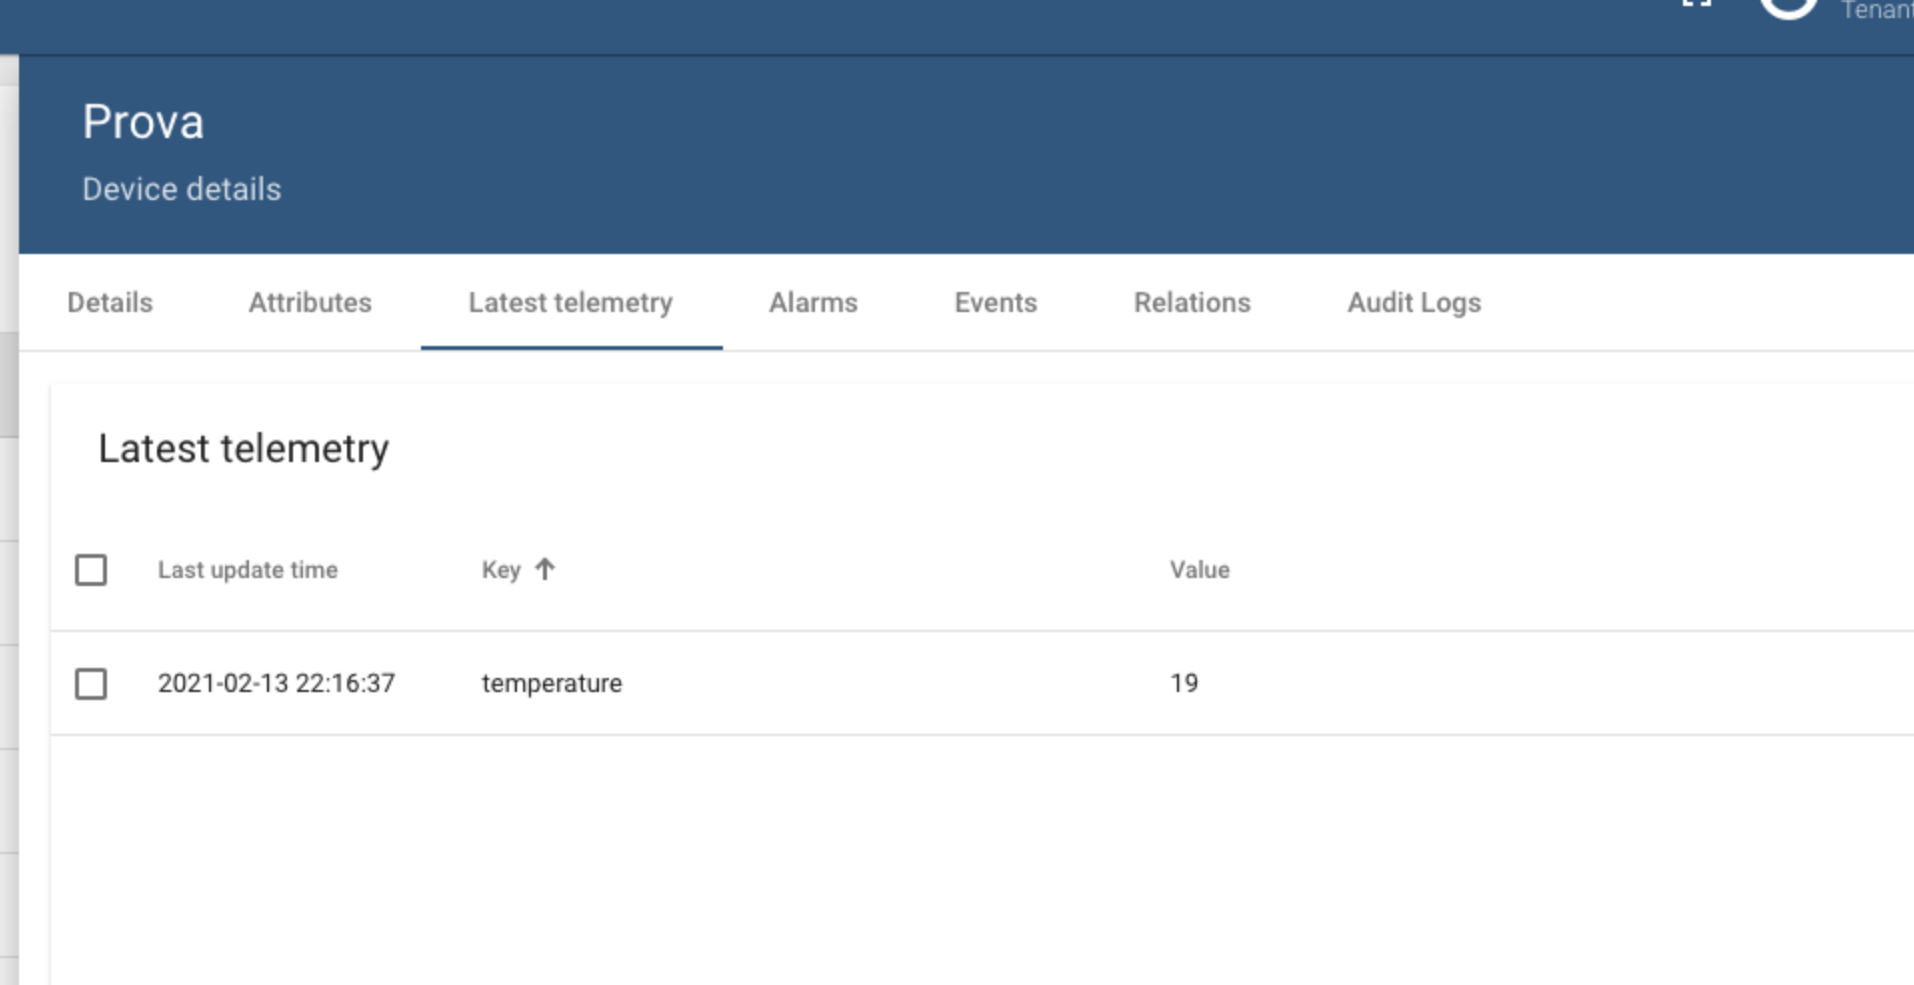Click the telemetry value 19
This screenshot has width=1914, height=985.
pyautogui.click(x=1184, y=682)
